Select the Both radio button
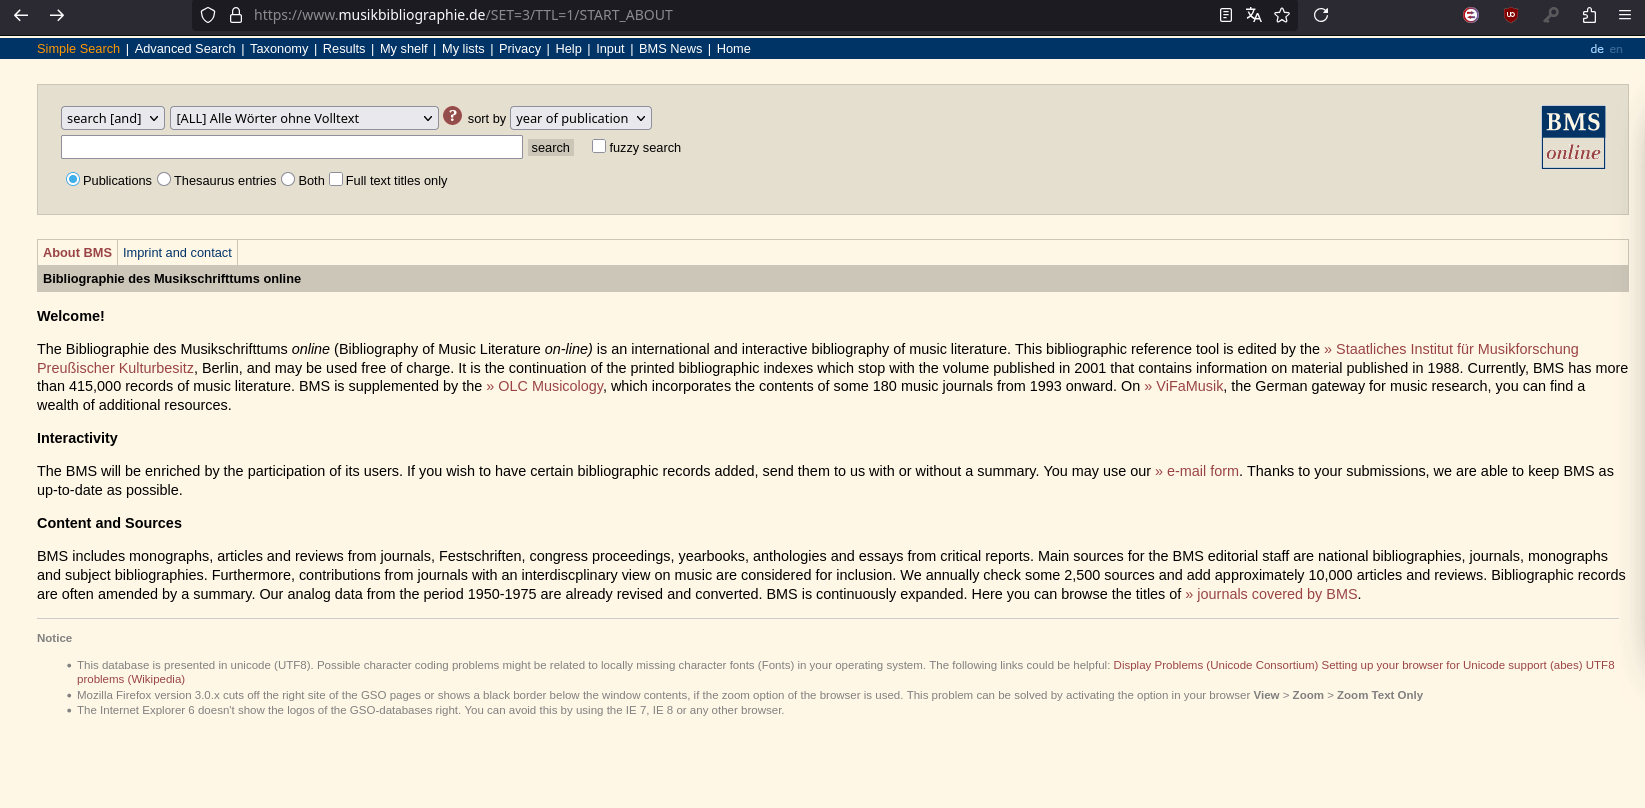The height and width of the screenshot is (808, 1645). pos(288,179)
